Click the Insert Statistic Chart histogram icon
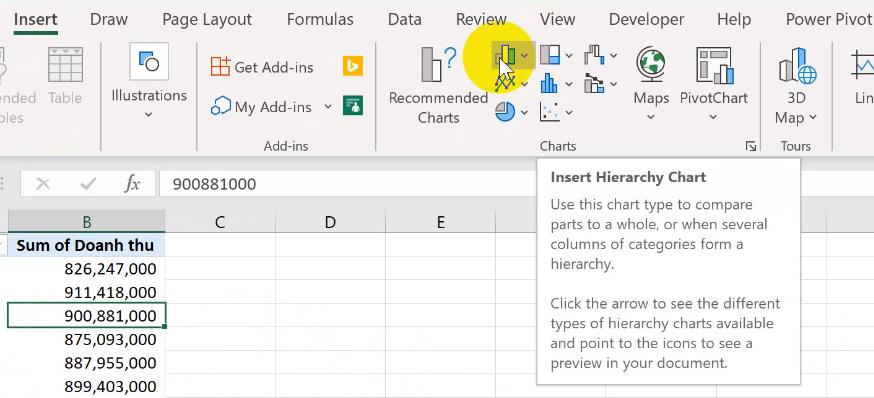This screenshot has width=874, height=398. (x=549, y=84)
